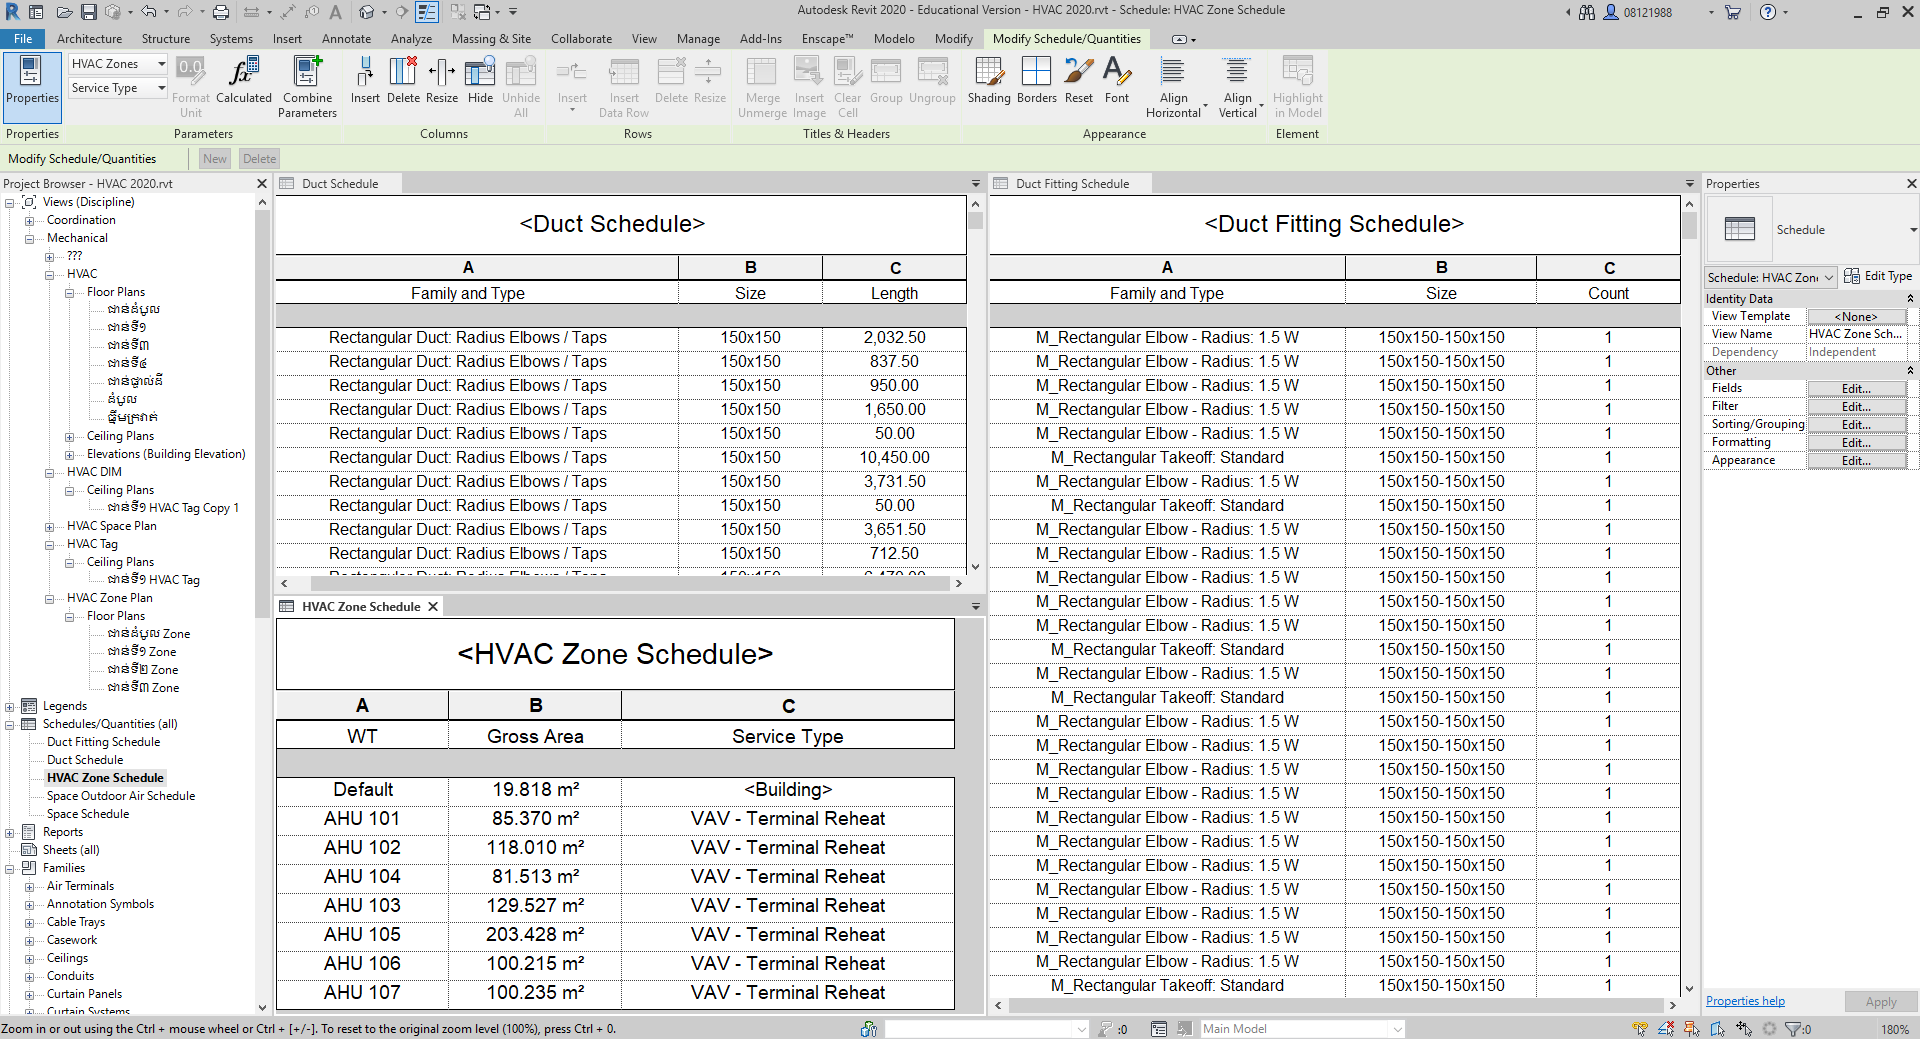This screenshot has width=1920, height=1039.
Task: Click Edit button for Filter
Action: tap(1856, 407)
